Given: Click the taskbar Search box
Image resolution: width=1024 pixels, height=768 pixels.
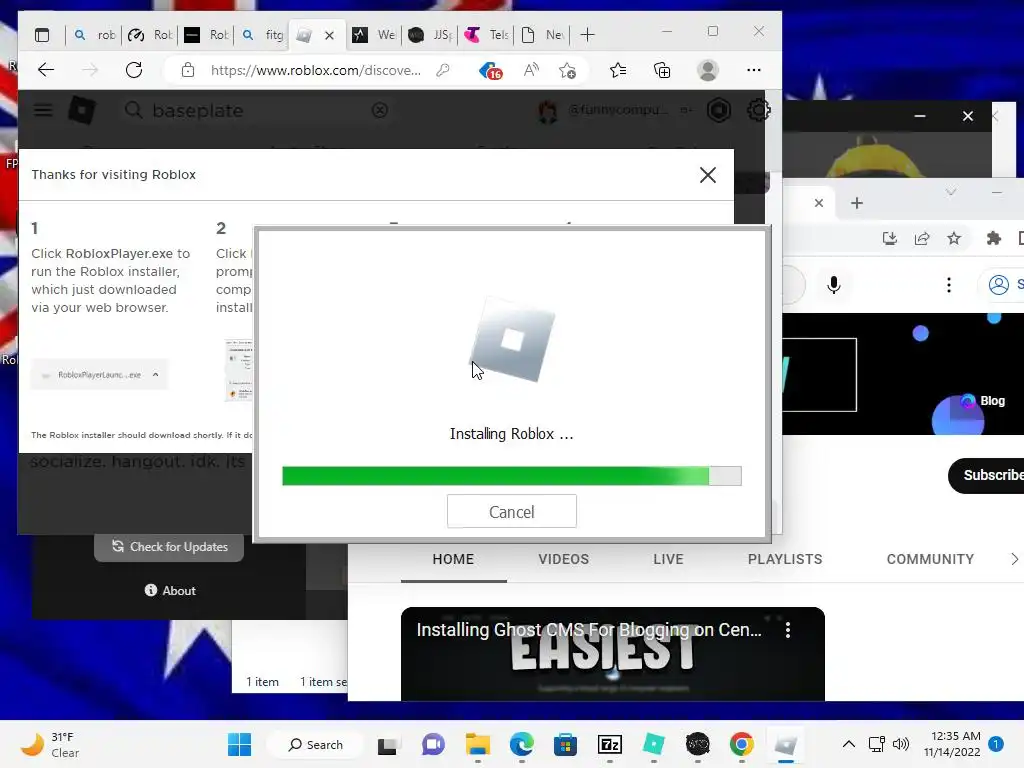Looking at the screenshot, I should tap(316, 744).
